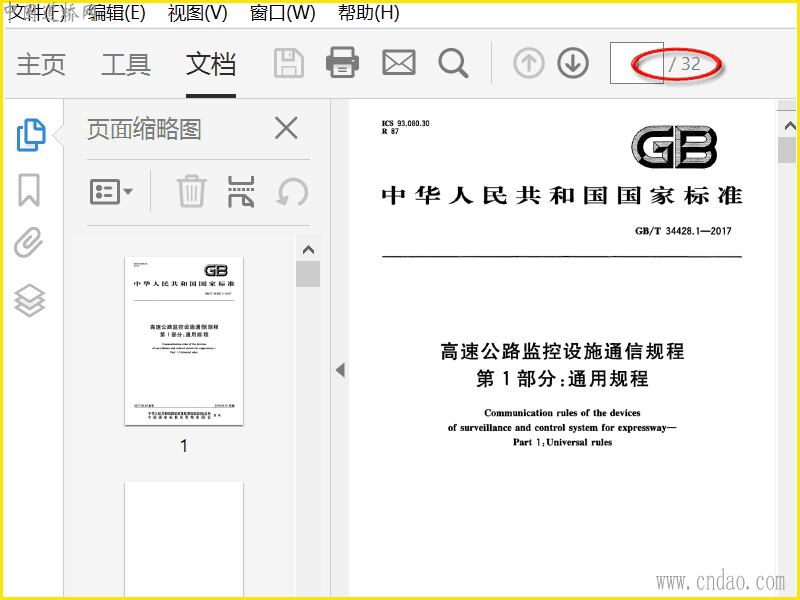Select page 1 thumbnail

[x=184, y=341]
